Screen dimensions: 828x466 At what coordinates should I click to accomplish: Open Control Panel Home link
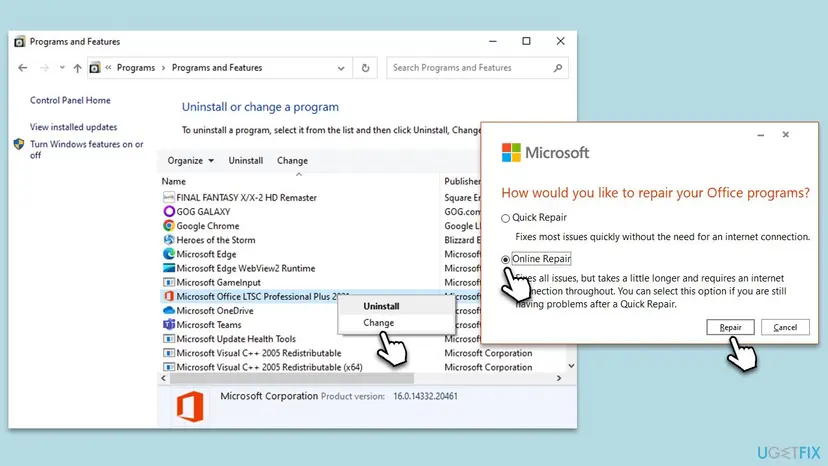(70, 100)
